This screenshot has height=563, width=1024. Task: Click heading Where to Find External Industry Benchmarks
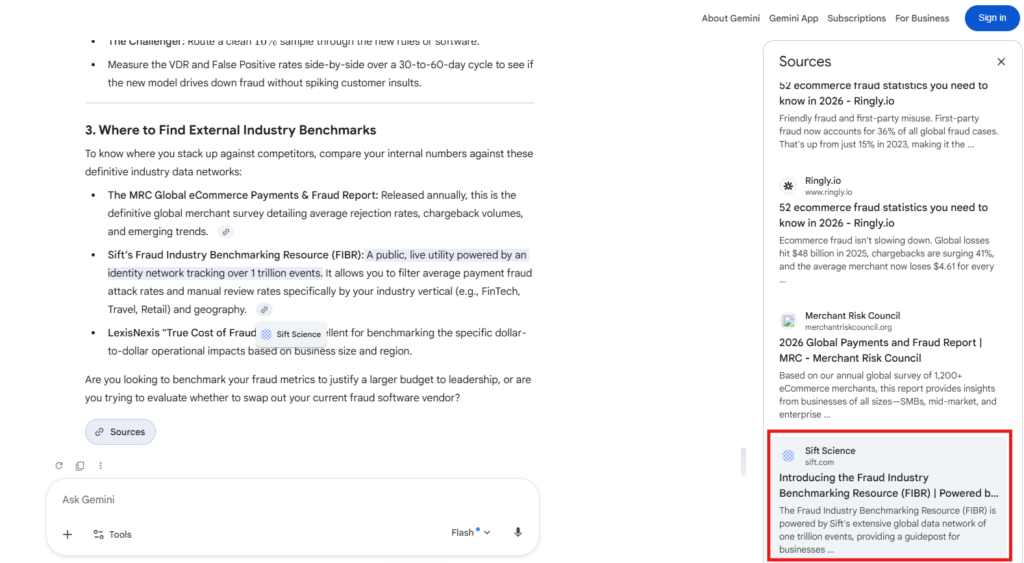[x=231, y=130]
